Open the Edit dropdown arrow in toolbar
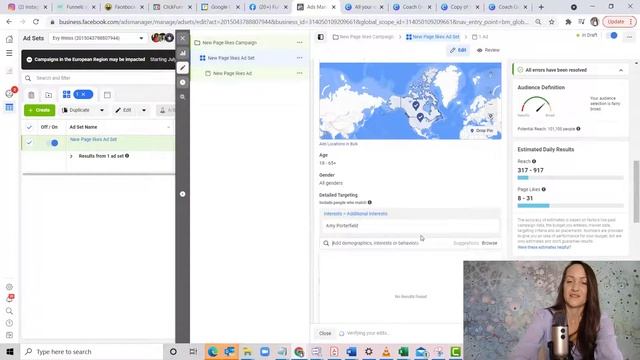This screenshot has width=640, height=360. pos(144,110)
